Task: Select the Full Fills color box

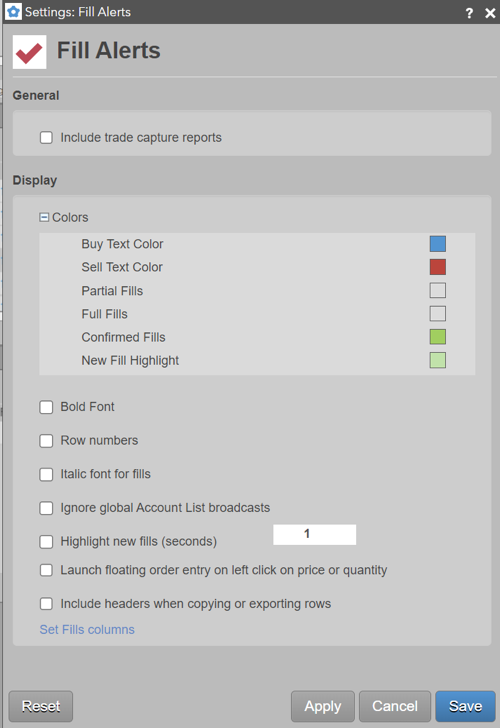Action: click(438, 314)
